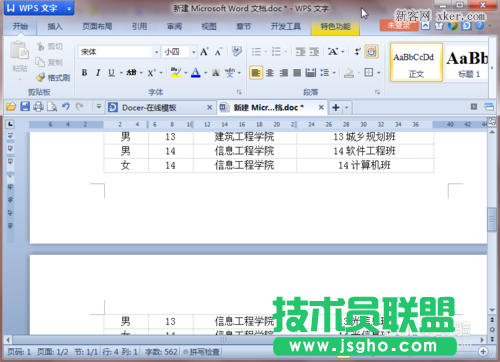This screenshot has width=500, height=362.
Task: Select the 标题 1 style
Action: tap(468, 62)
